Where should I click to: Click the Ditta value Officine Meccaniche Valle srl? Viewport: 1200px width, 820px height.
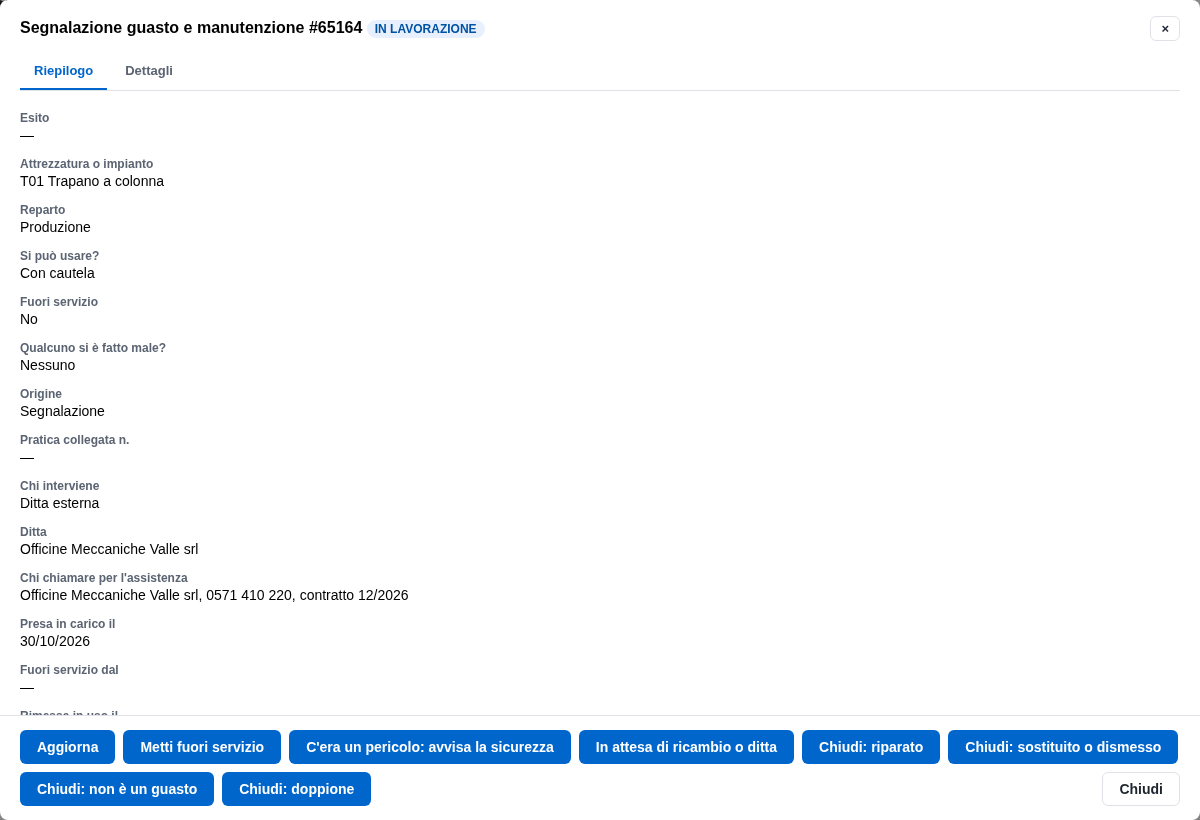pyautogui.click(x=109, y=549)
